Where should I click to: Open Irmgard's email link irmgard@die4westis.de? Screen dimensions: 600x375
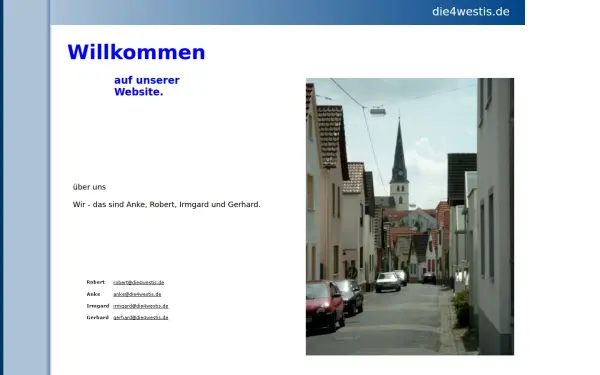tap(141, 306)
